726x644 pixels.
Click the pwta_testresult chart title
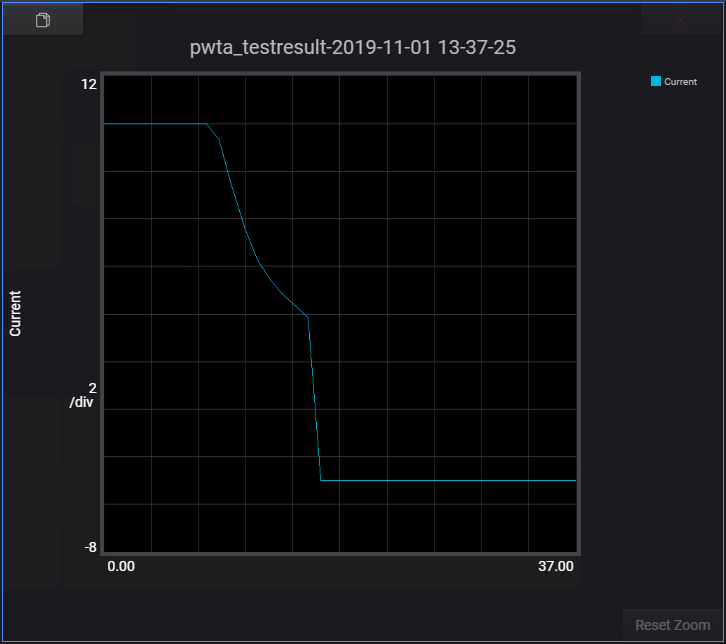(x=353, y=47)
